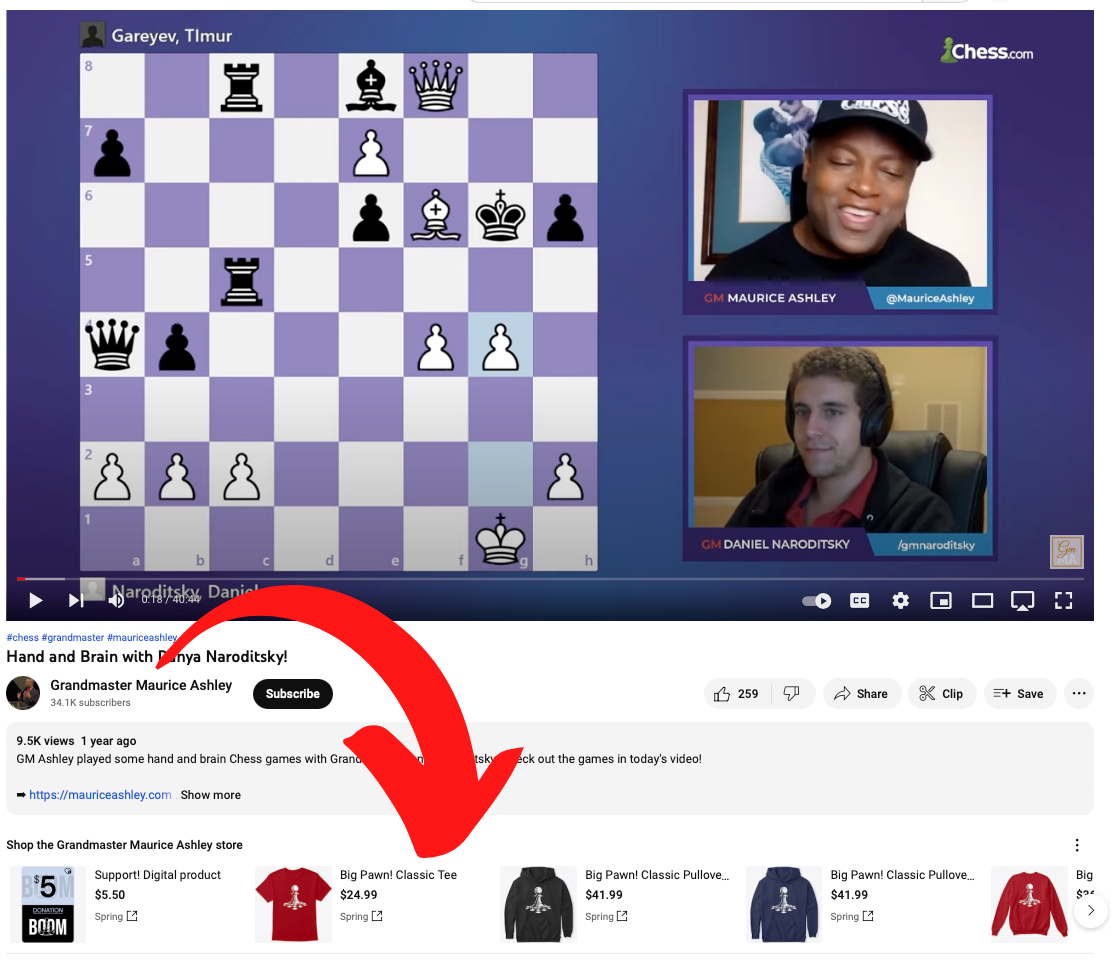Open Big Pawn! Classic Tee red shirt image

(293, 904)
